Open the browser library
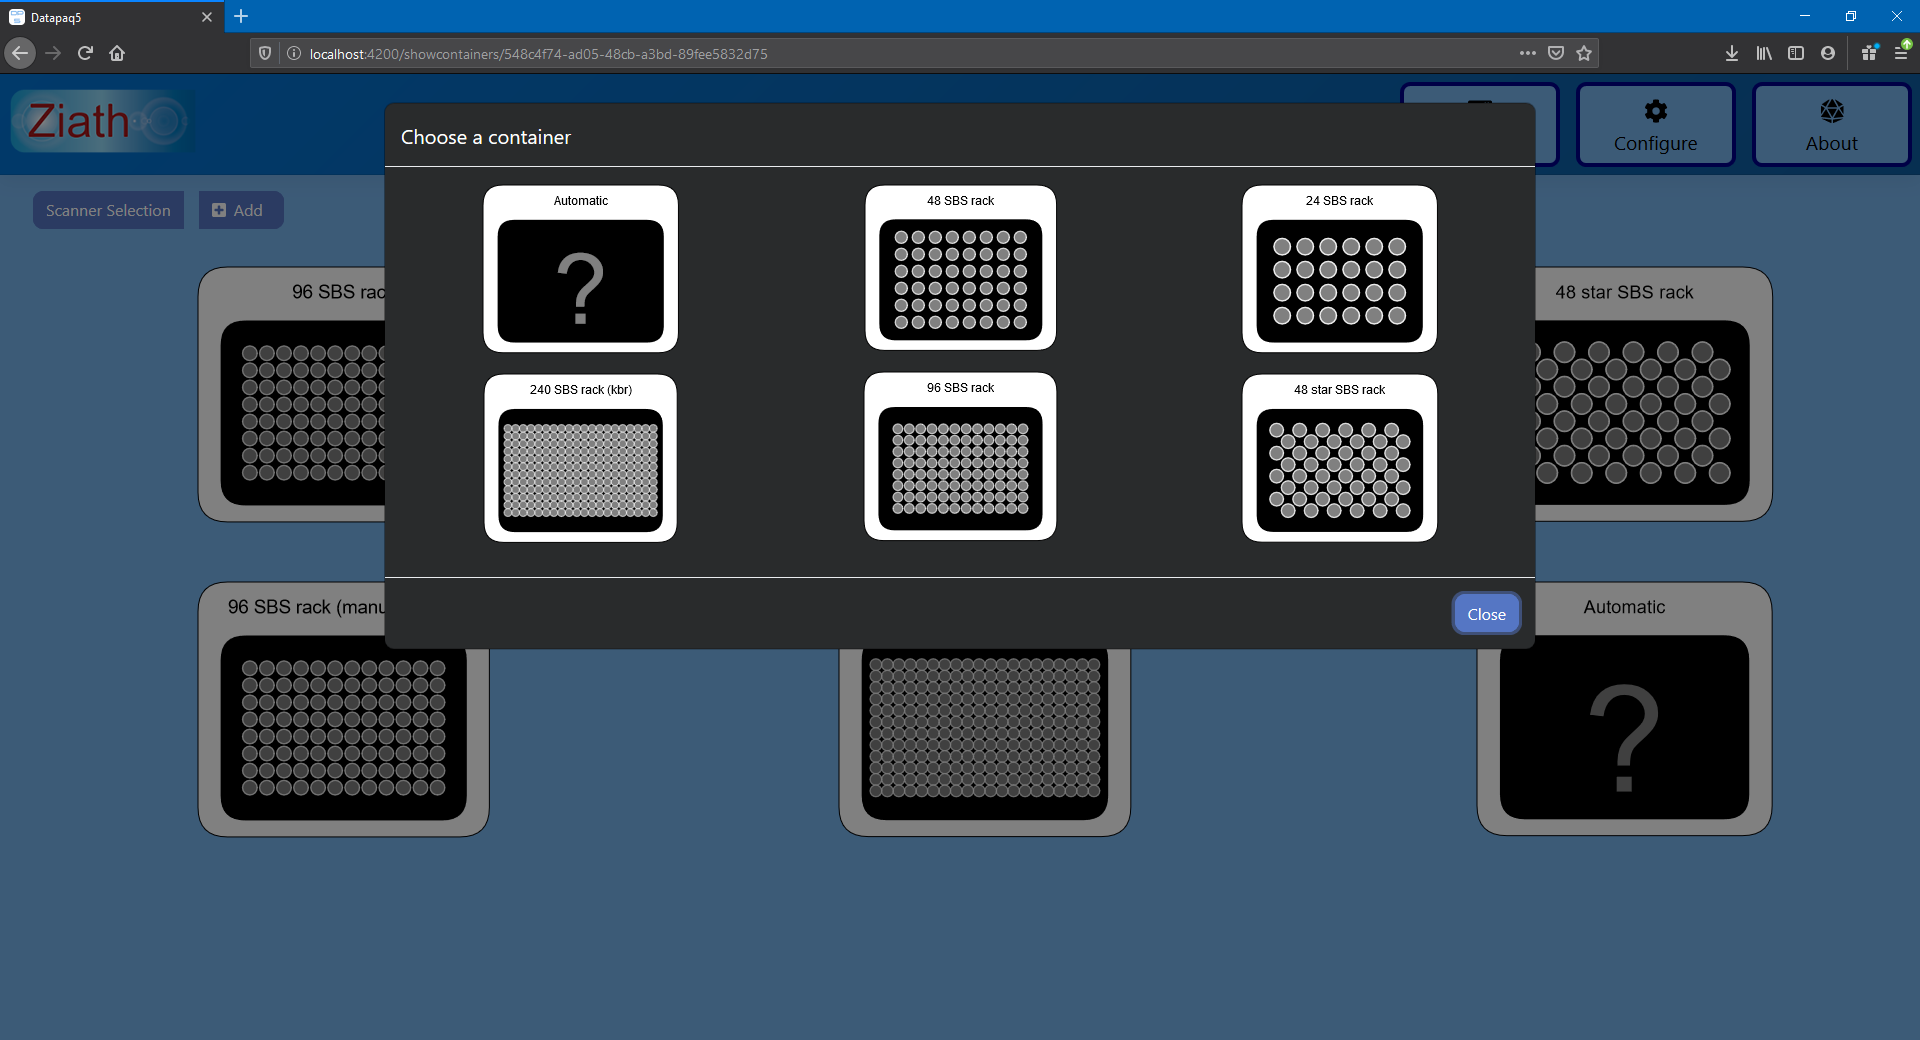Screen dimensions: 1920x1040 1764,53
